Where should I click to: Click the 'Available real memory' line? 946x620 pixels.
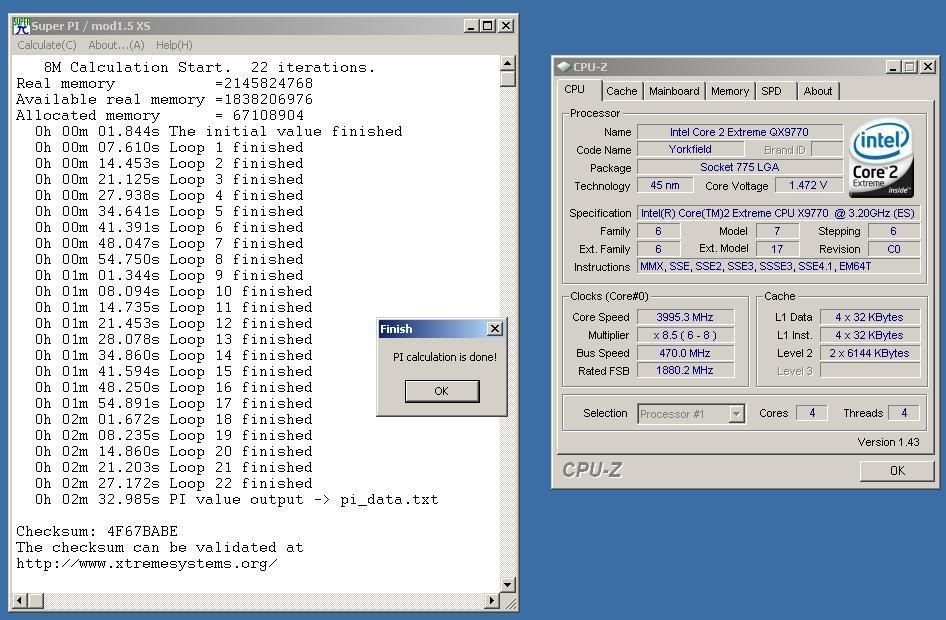165,100
